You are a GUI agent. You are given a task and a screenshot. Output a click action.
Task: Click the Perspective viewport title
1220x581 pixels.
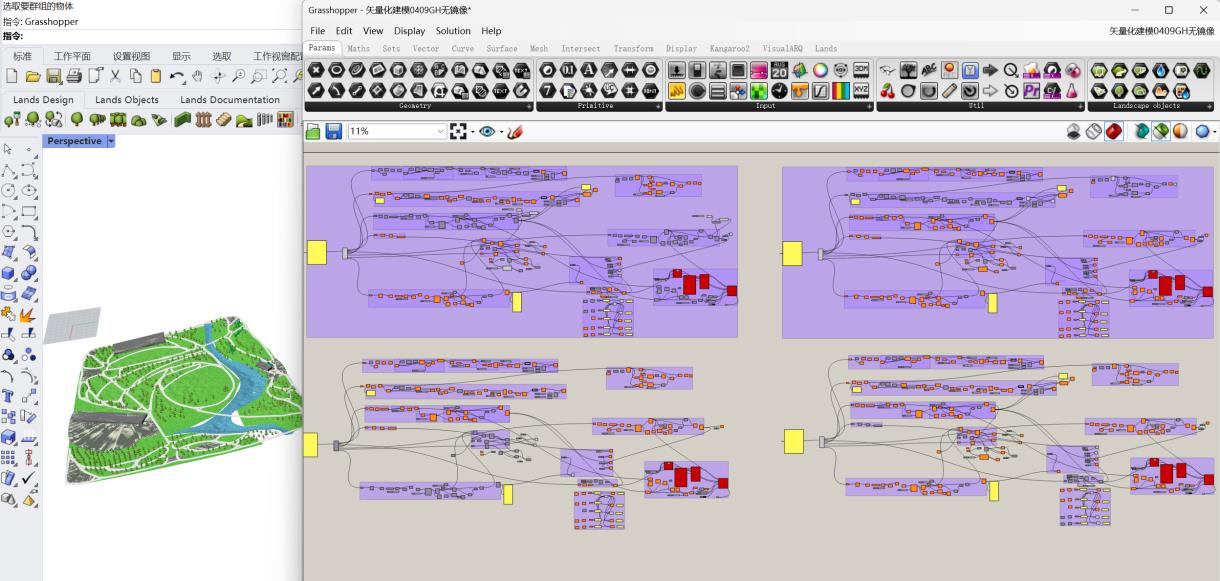(x=74, y=141)
